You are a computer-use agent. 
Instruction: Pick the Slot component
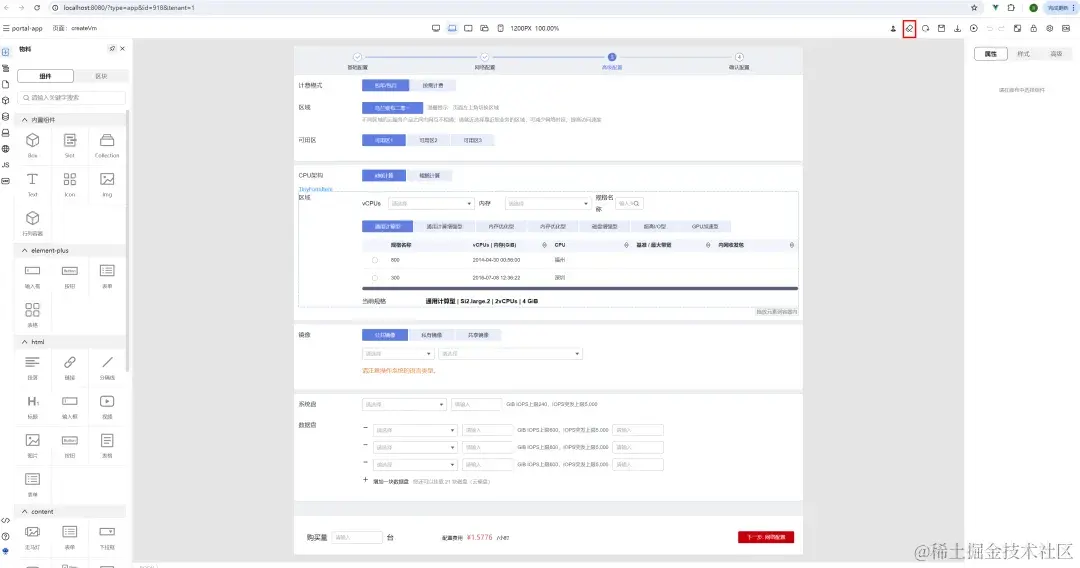pyautogui.click(x=70, y=145)
